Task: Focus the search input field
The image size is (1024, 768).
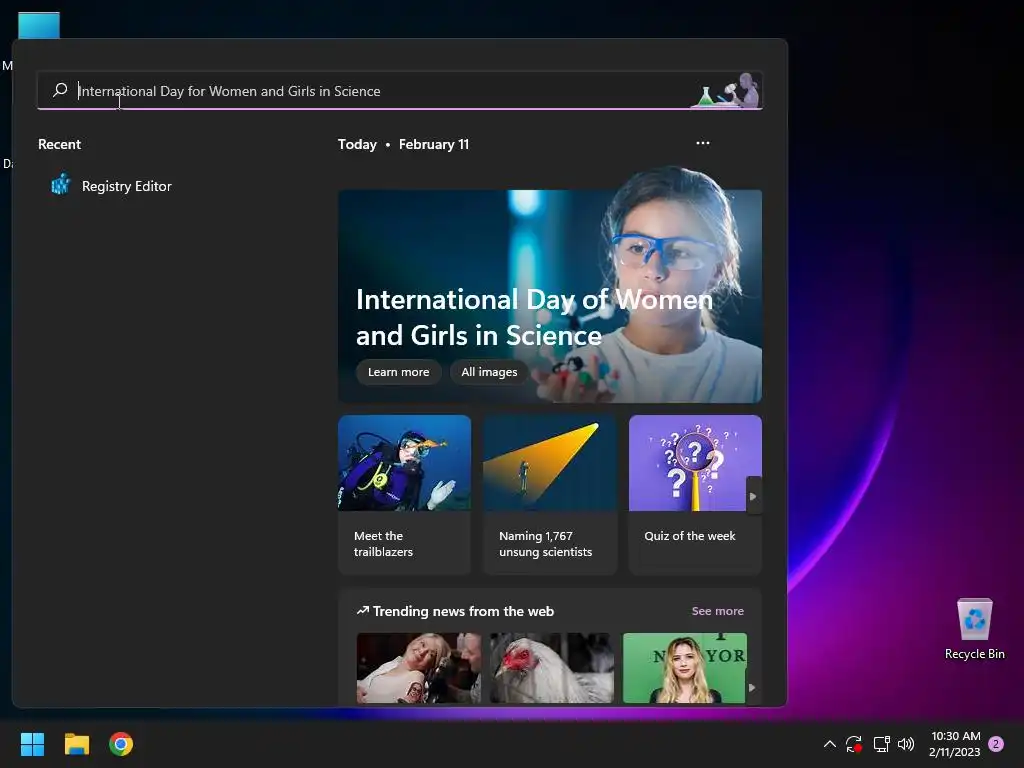Action: [x=400, y=91]
